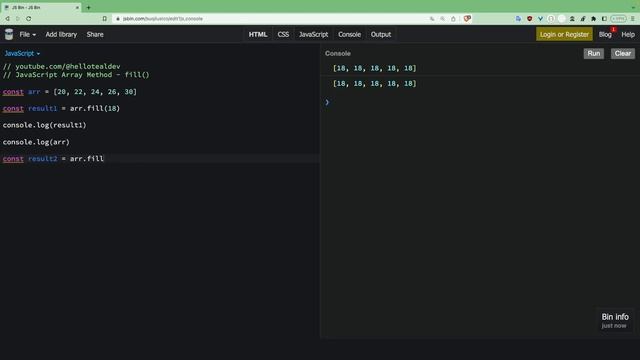Click the 'JavaScript Array Method - fill()' comment
Screen dimensions: 640x360
click(x=76, y=75)
